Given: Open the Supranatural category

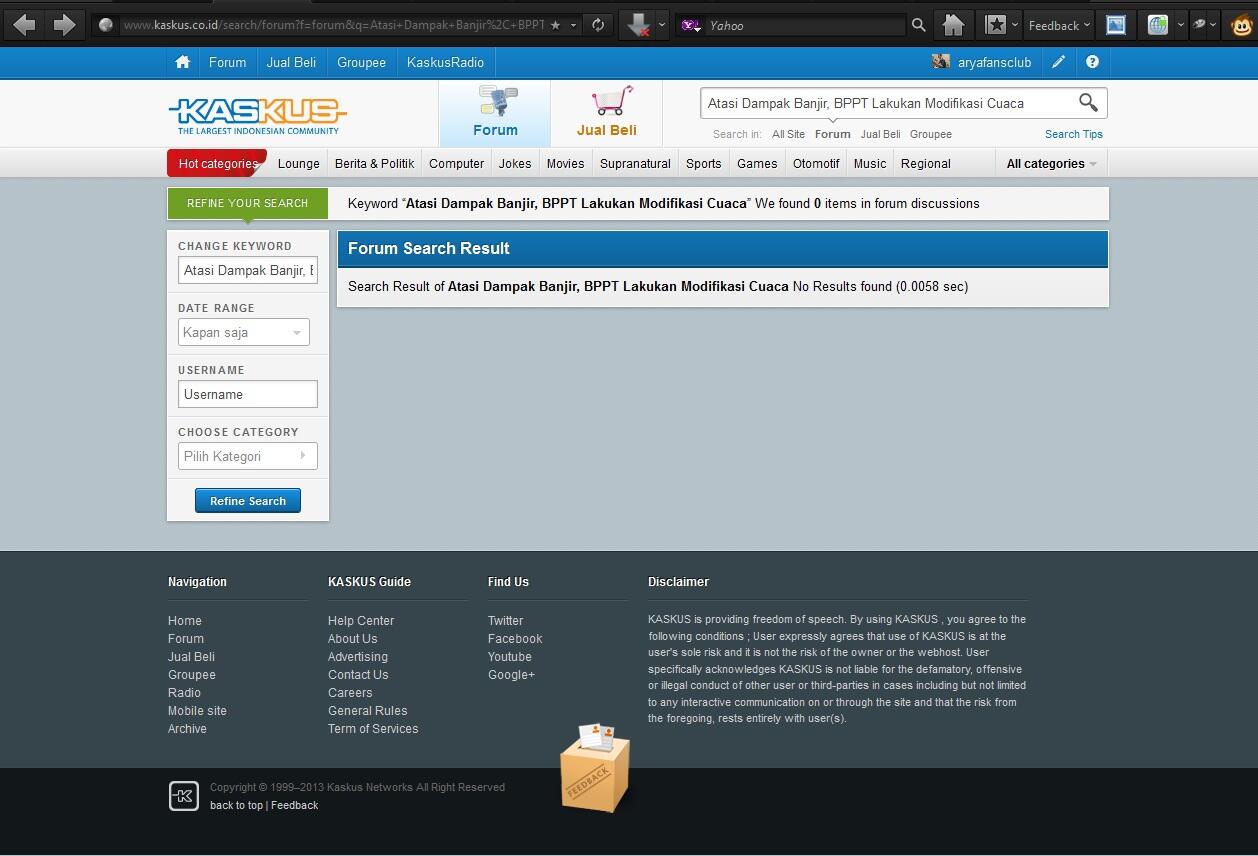Looking at the screenshot, I should coord(635,164).
